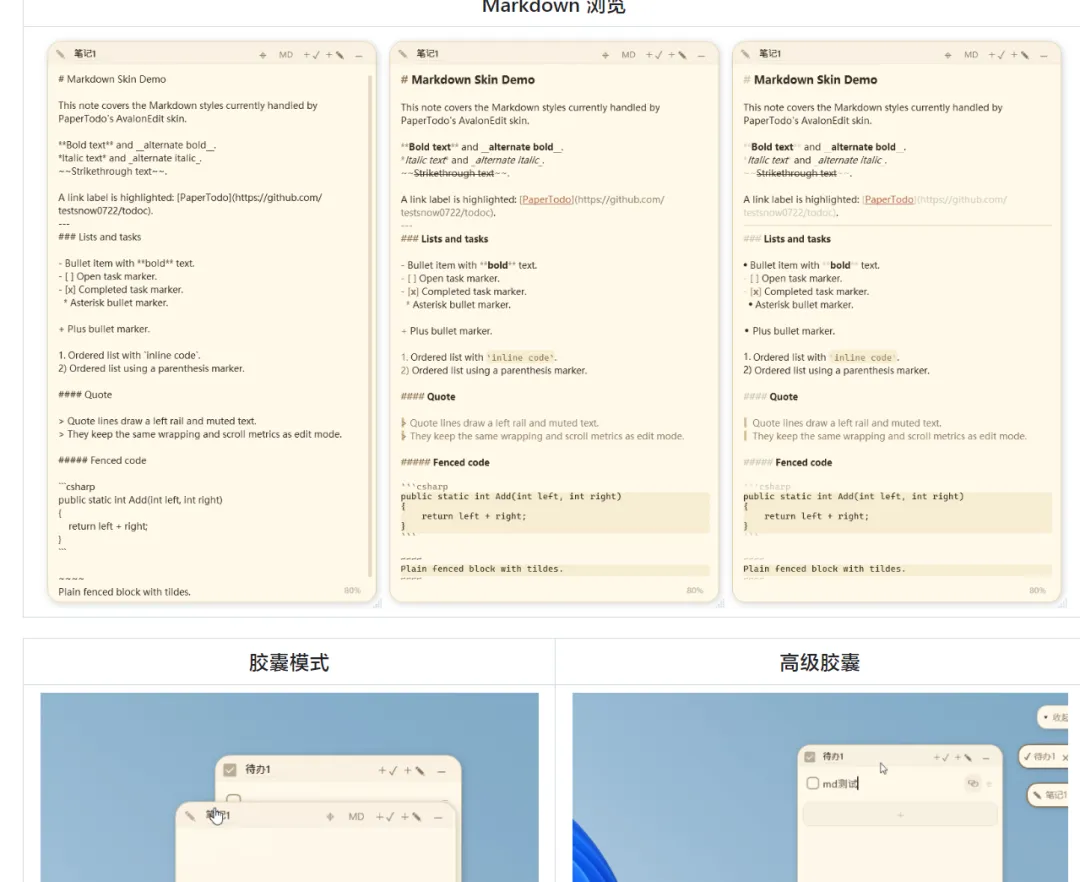This screenshot has width=1080, height=882.
Task: Click 待办1 title in 胶囊模式 image
Action: coord(258,770)
